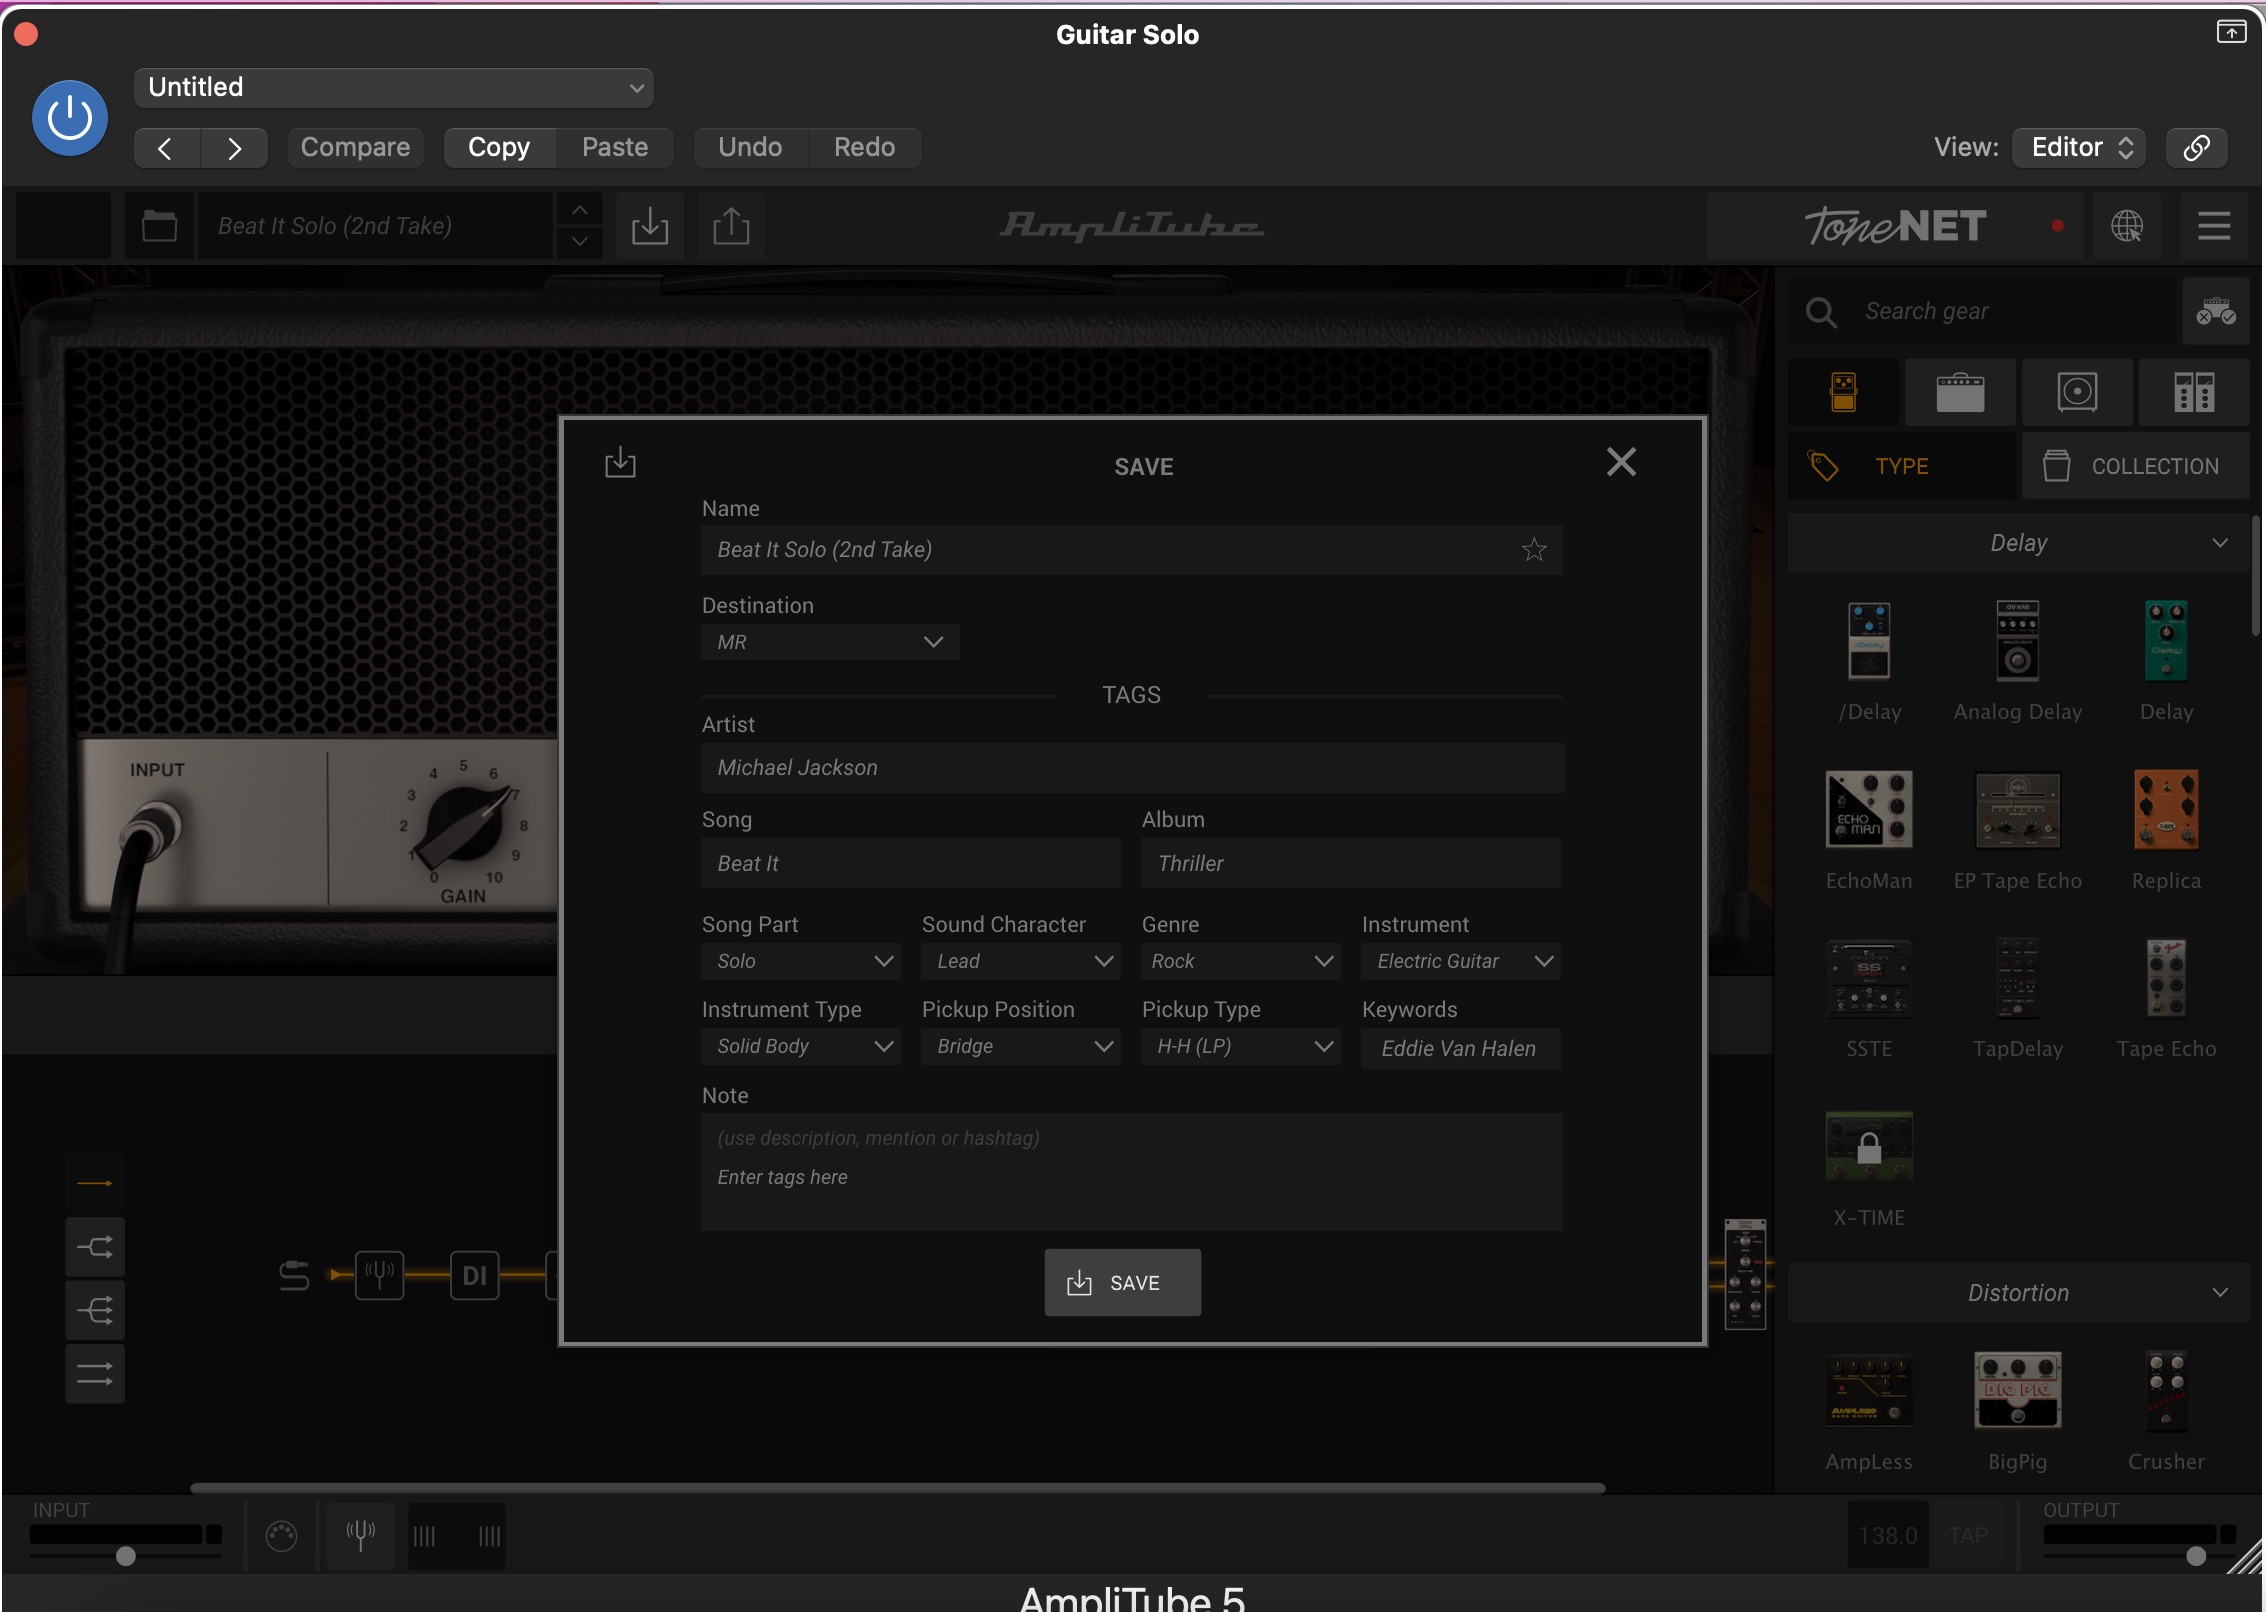2266x1612 pixels.
Task: Adjust the INPUT level slider
Action: [126, 1556]
